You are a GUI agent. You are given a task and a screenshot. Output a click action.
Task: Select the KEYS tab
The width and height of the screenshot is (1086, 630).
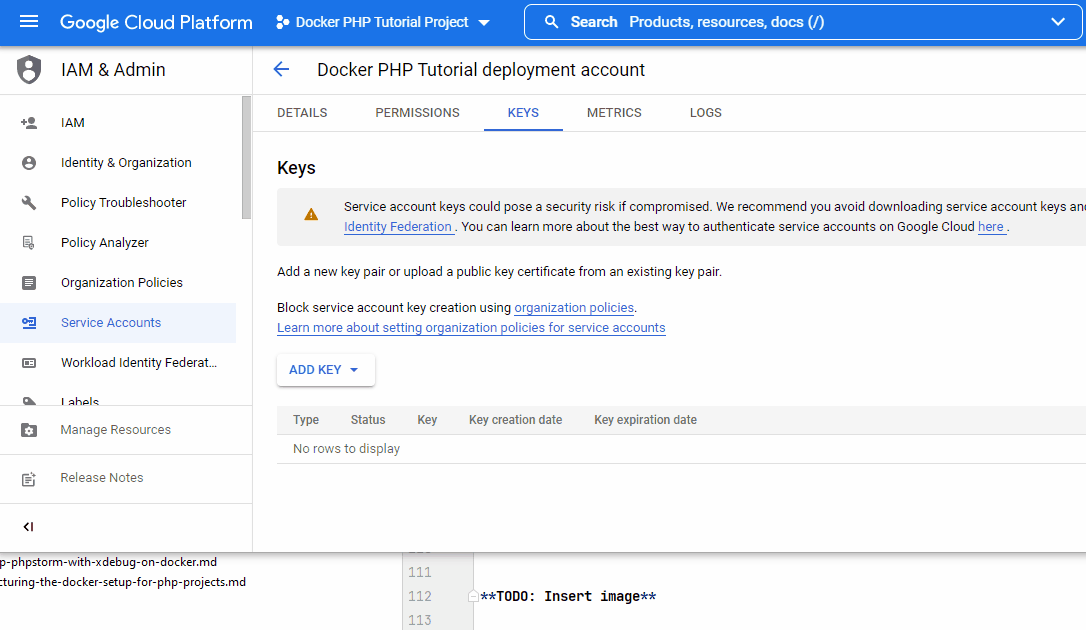coord(523,113)
